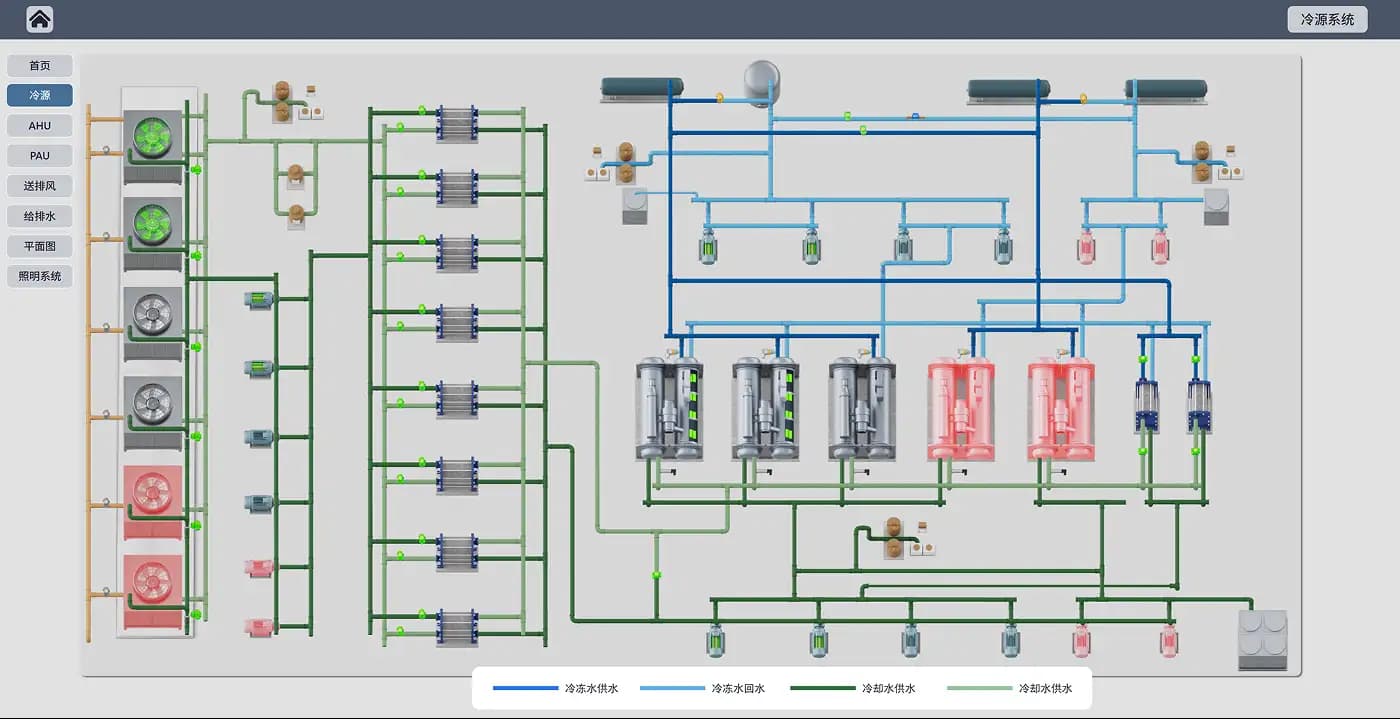Select the 冷源 sidebar item
1400x719 pixels.
coord(40,96)
